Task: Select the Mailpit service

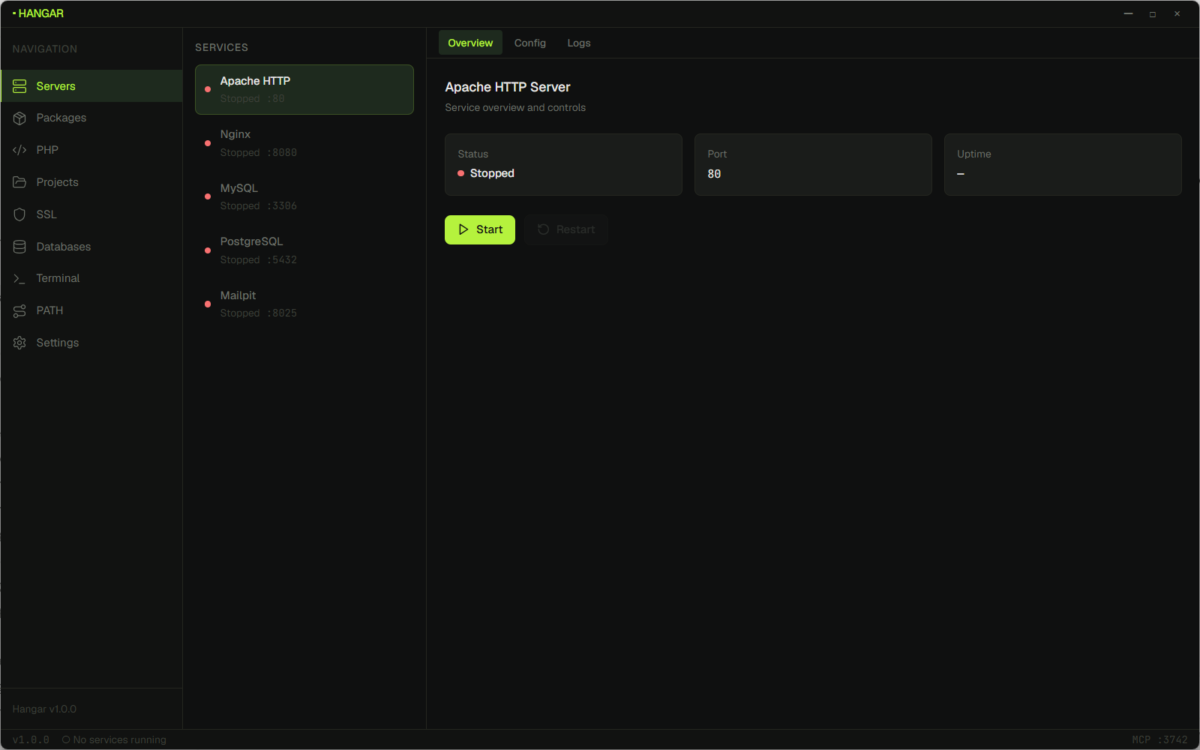Action: pos(304,305)
